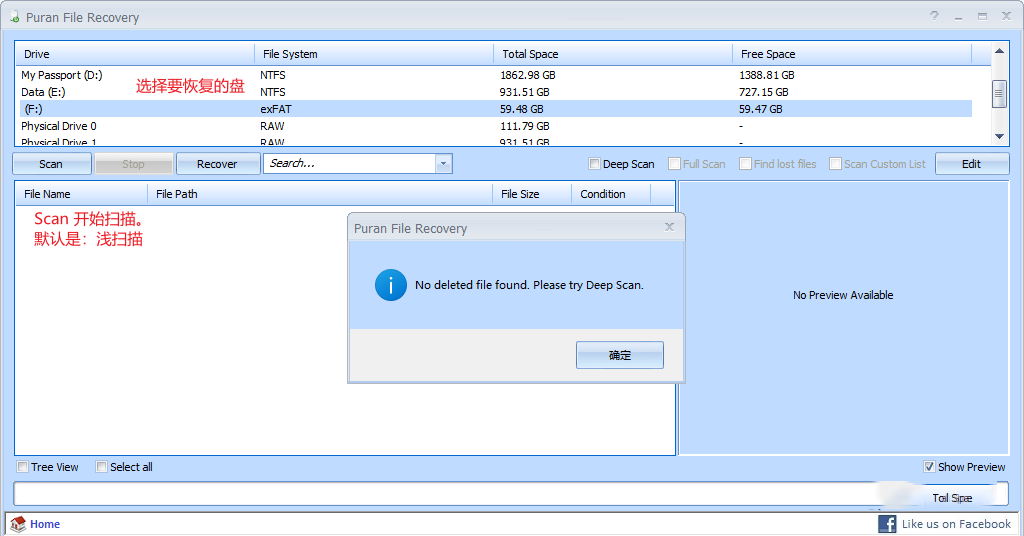Viewport: 1024px width, 536px height.
Task: Sort results by File Name header
Action: tap(82, 194)
